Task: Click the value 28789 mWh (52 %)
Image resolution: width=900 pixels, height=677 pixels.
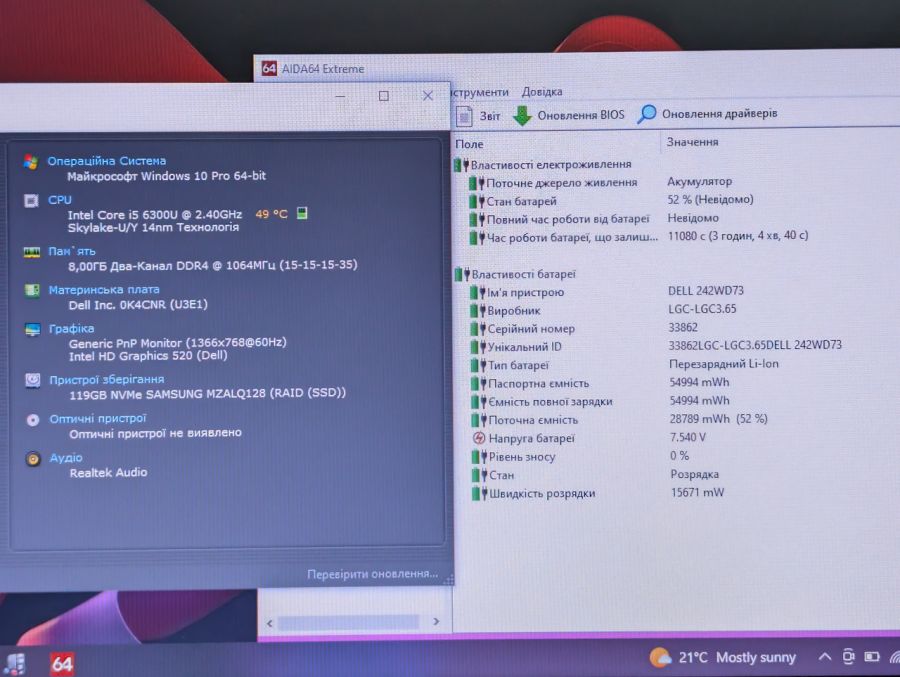Action: pyautogui.click(x=718, y=419)
